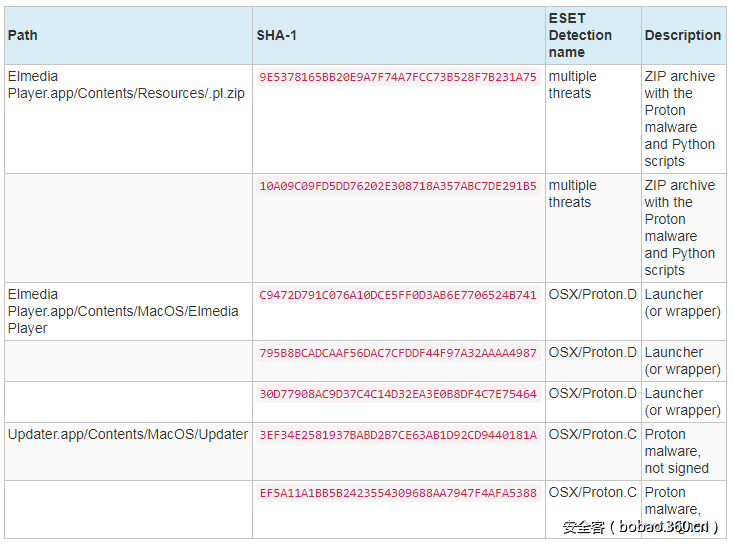Click the Description column header
This screenshot has width=733, height=545.
click(682, 35)
